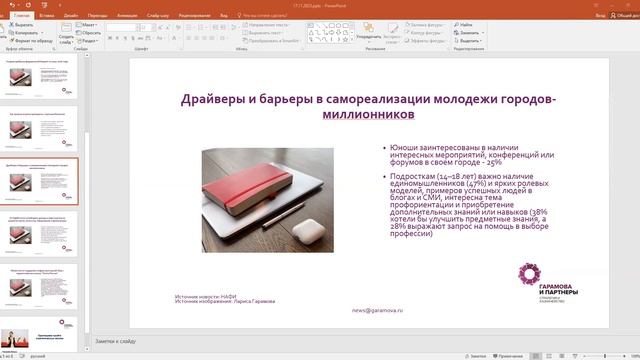Toggle text shadow formatting
This screenshot has height=360, width=640.
pos(133,38)
